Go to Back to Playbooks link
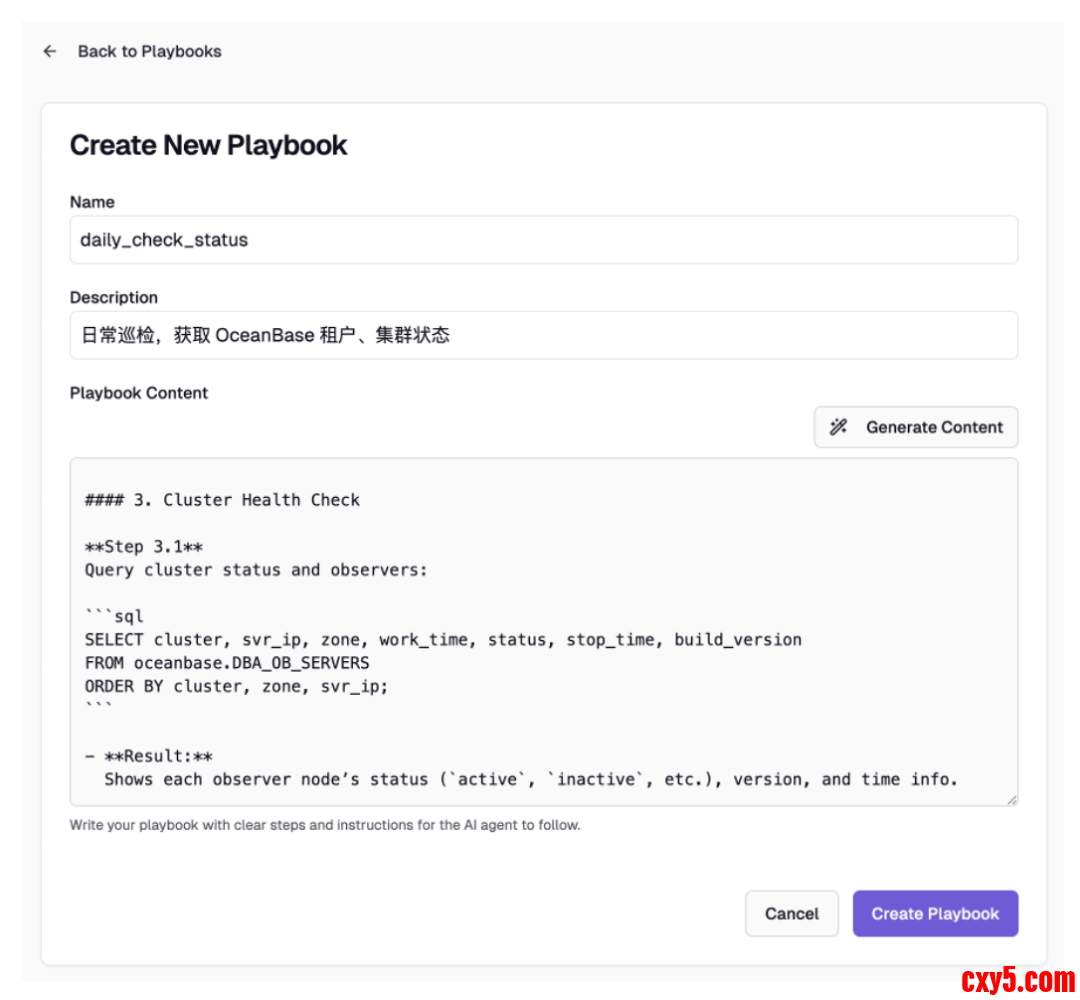The image size is (1080, 1000). point(149,52)
